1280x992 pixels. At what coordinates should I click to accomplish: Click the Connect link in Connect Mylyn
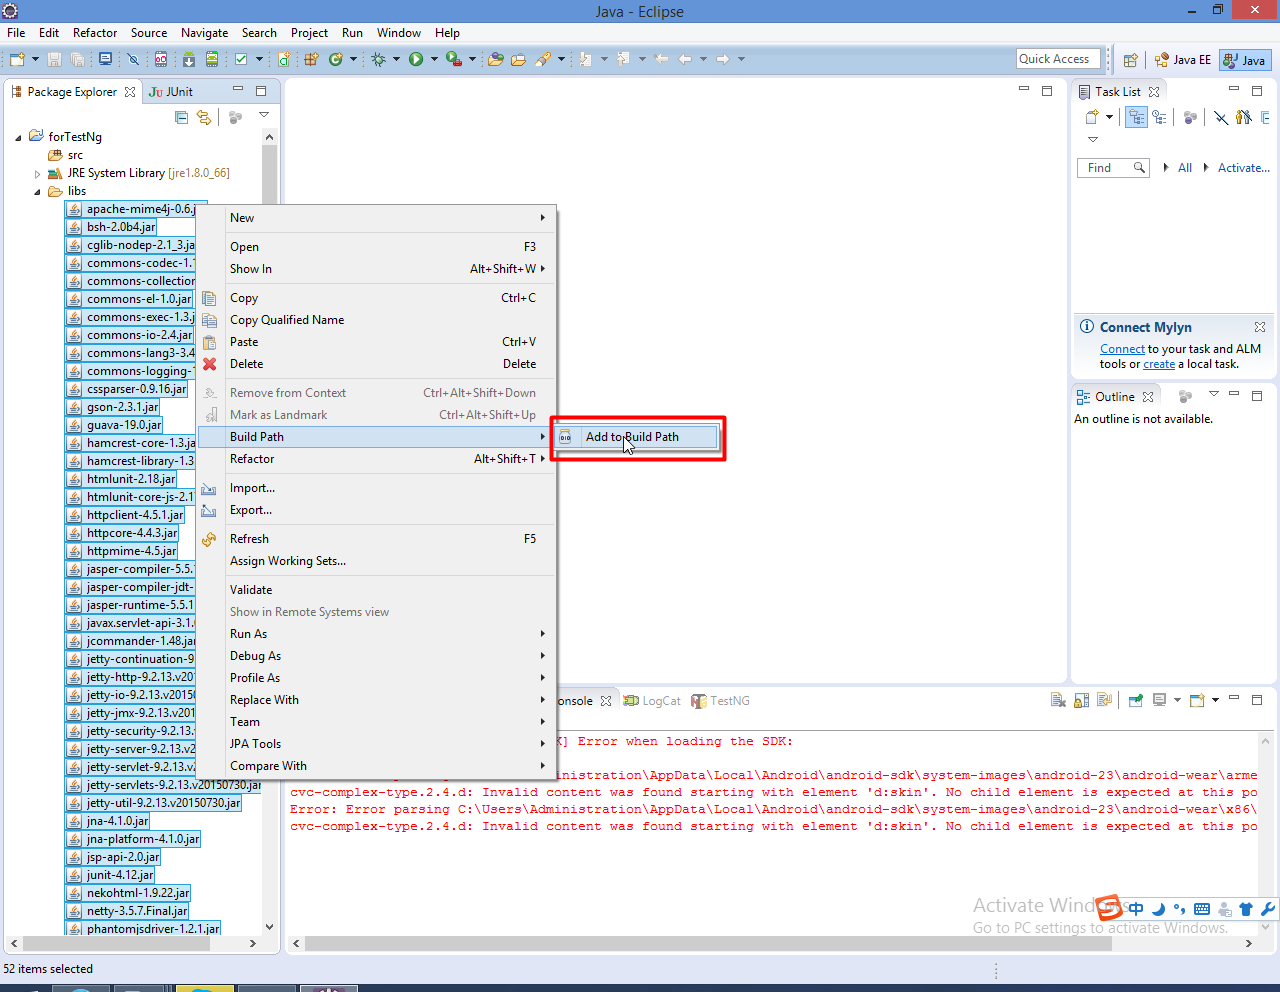1122,349
